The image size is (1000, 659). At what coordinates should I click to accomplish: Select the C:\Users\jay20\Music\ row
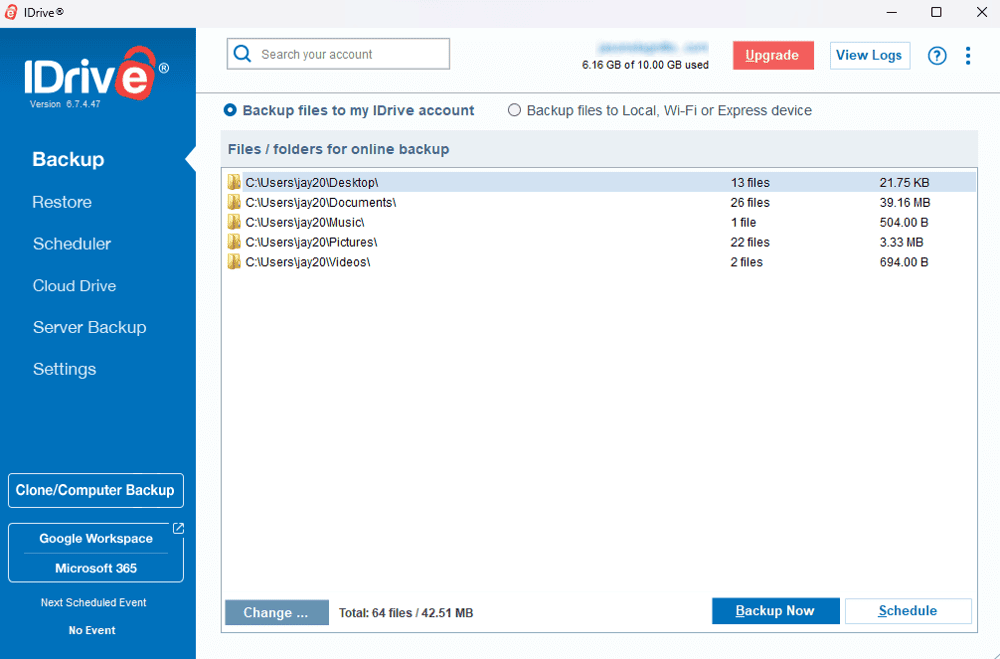[x=601, y=222]
